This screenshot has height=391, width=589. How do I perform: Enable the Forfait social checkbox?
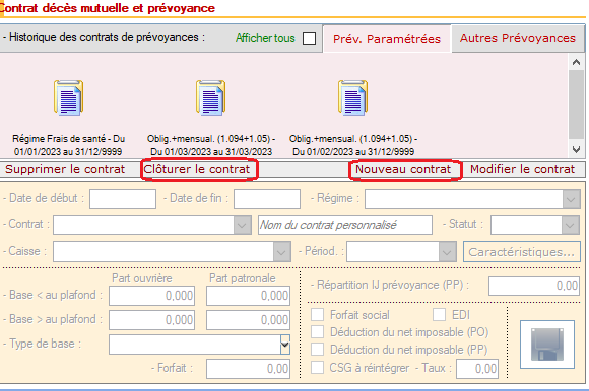click(x=317, y=314)
